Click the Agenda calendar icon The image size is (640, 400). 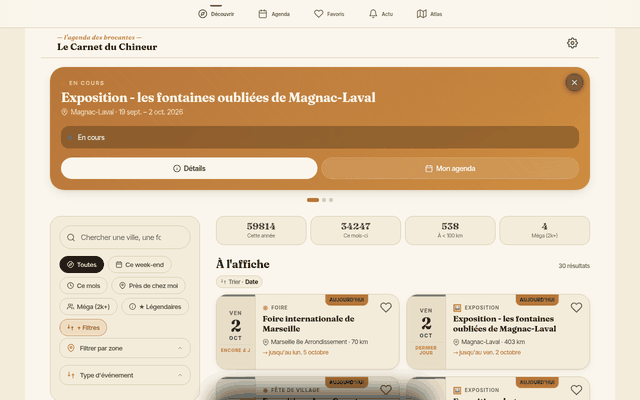262,14
